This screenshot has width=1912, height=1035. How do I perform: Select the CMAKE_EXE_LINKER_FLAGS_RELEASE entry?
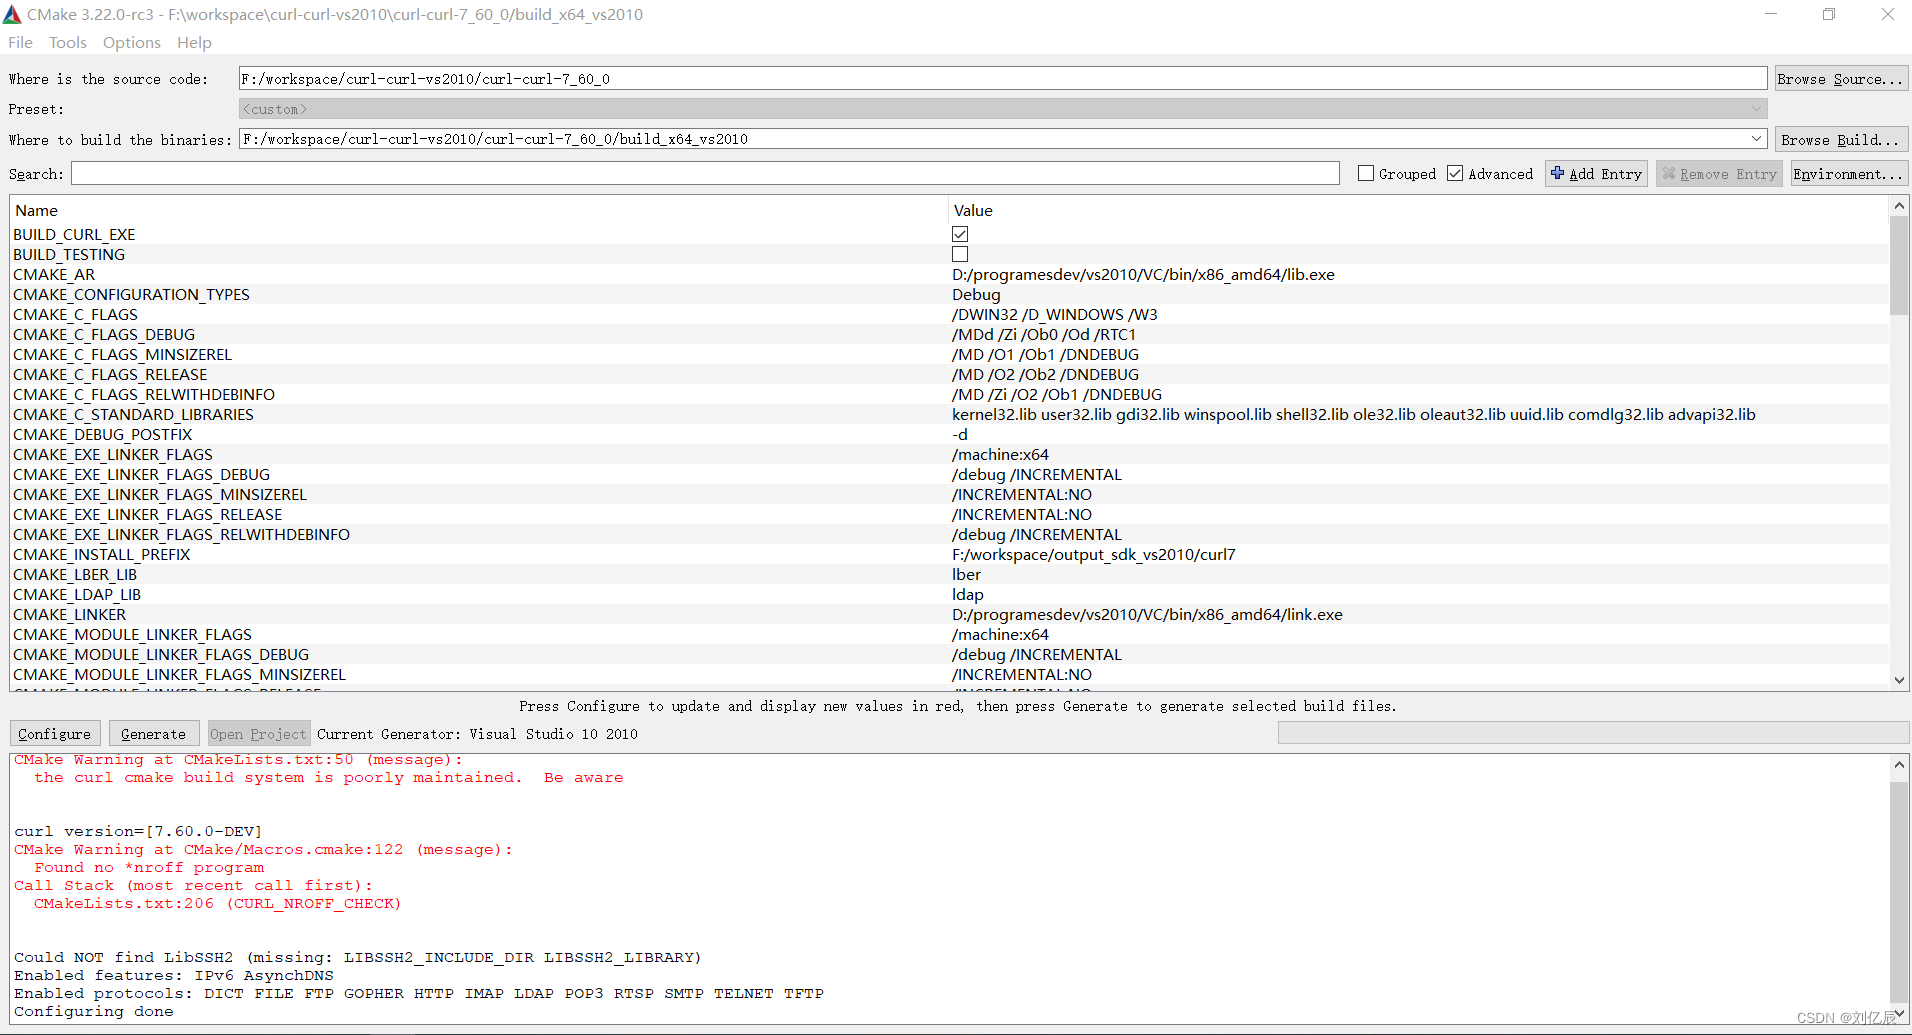click(147, 514)
